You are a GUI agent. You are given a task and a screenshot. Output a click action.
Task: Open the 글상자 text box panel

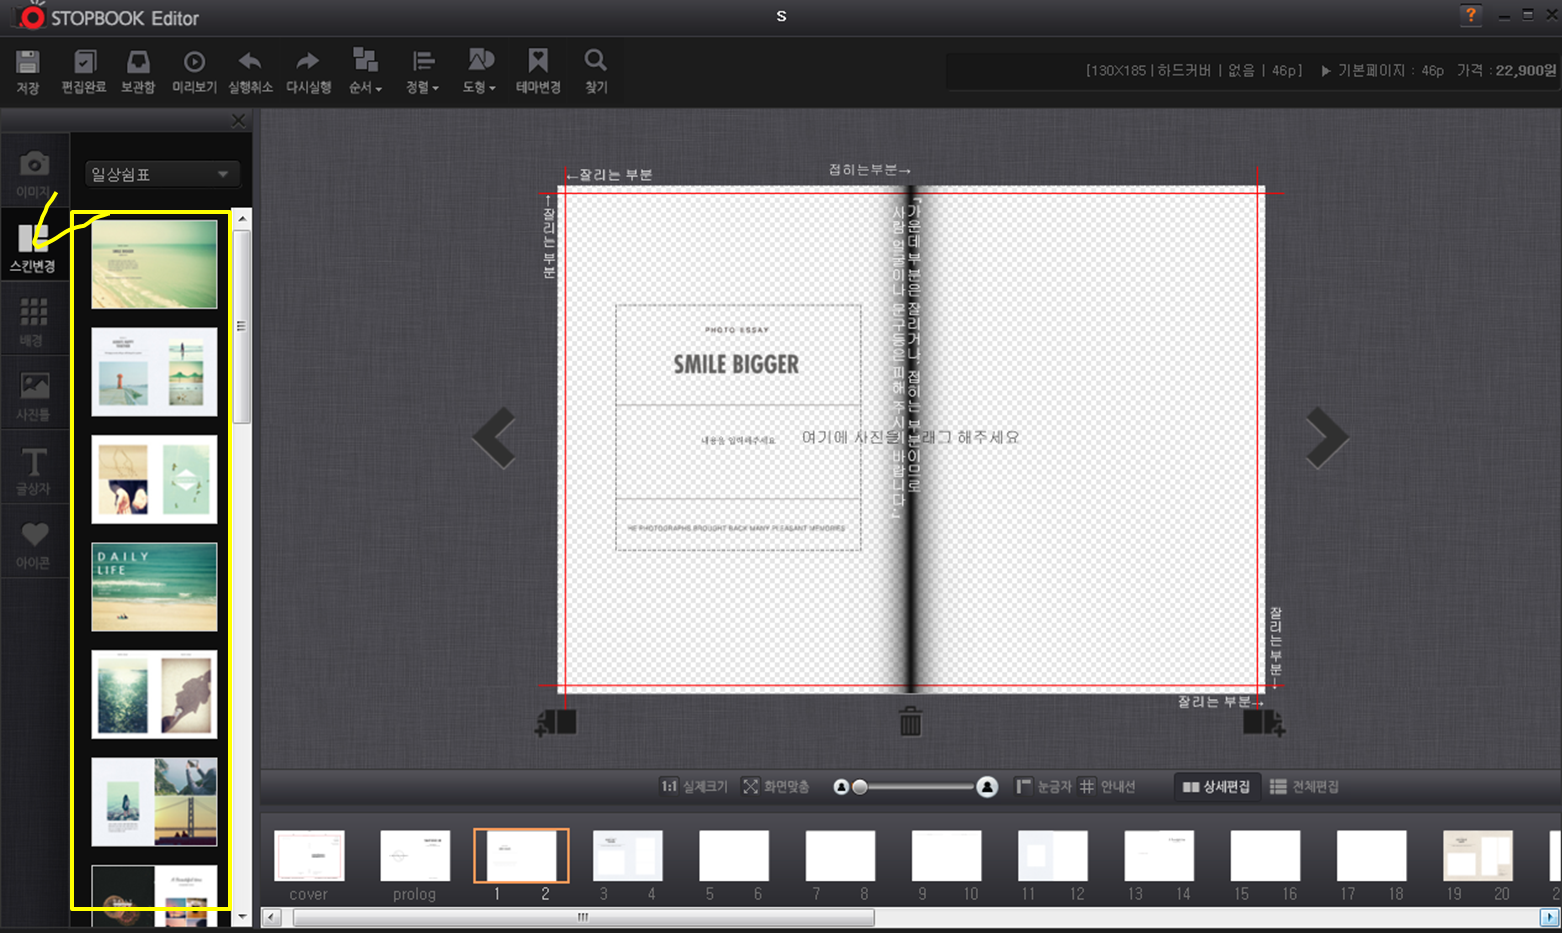34,470
